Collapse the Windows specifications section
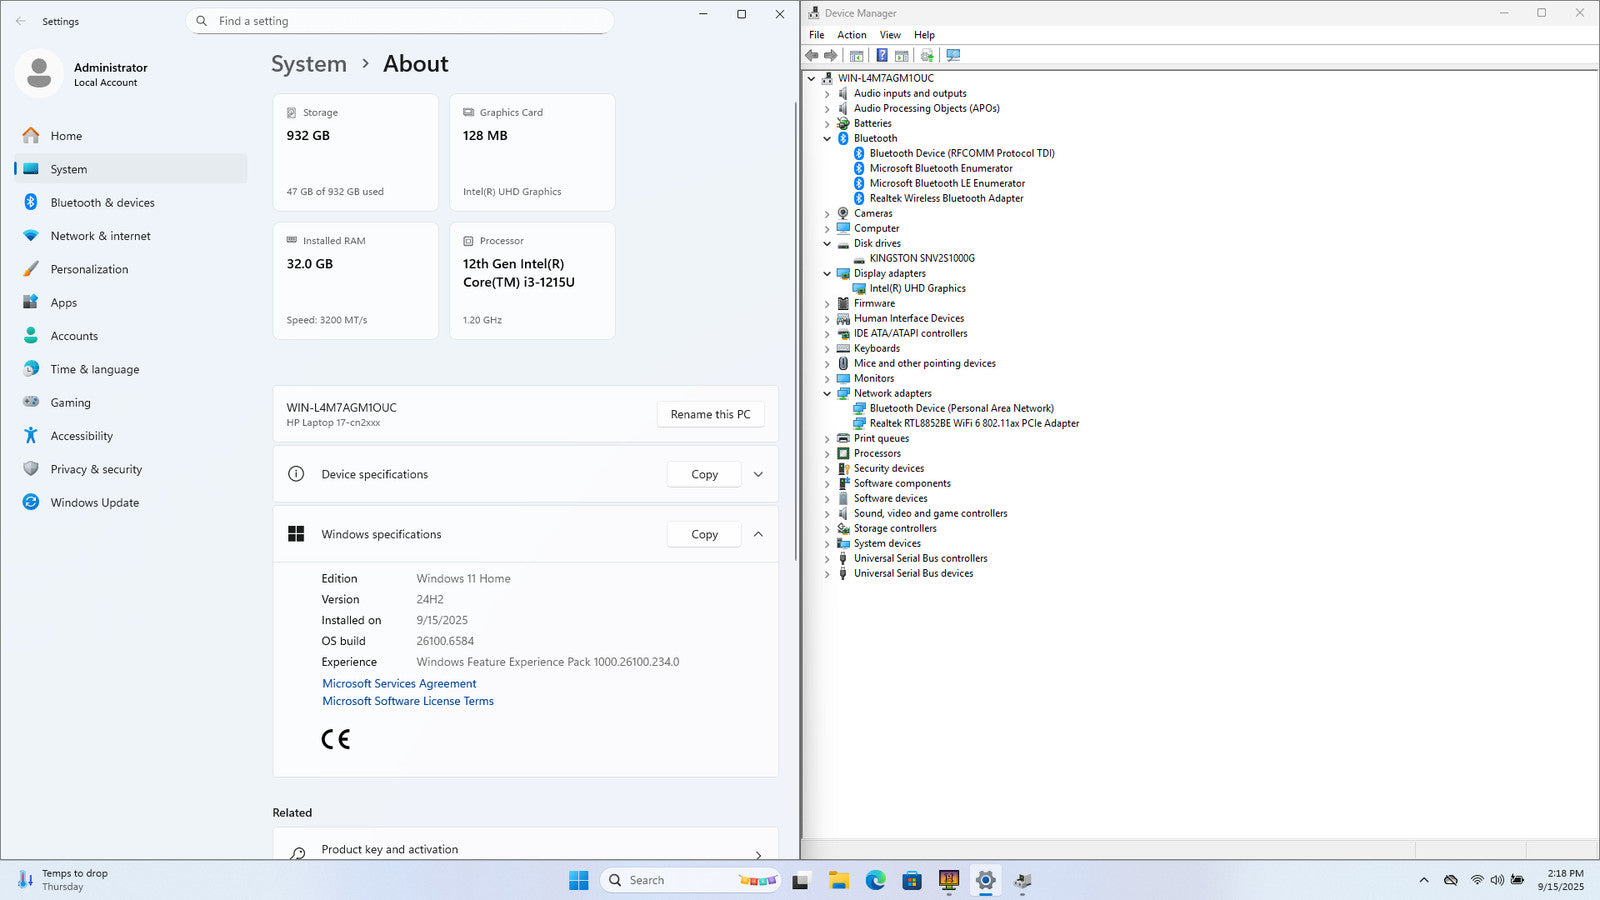This screenshot has width=1600, height=900. [758, 535]
